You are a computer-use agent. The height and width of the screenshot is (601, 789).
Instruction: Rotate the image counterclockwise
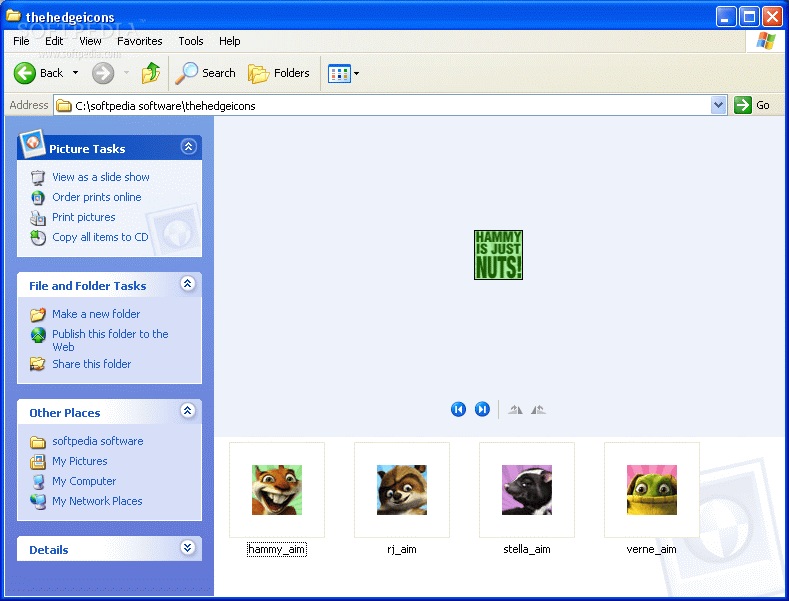coord(538,410)
